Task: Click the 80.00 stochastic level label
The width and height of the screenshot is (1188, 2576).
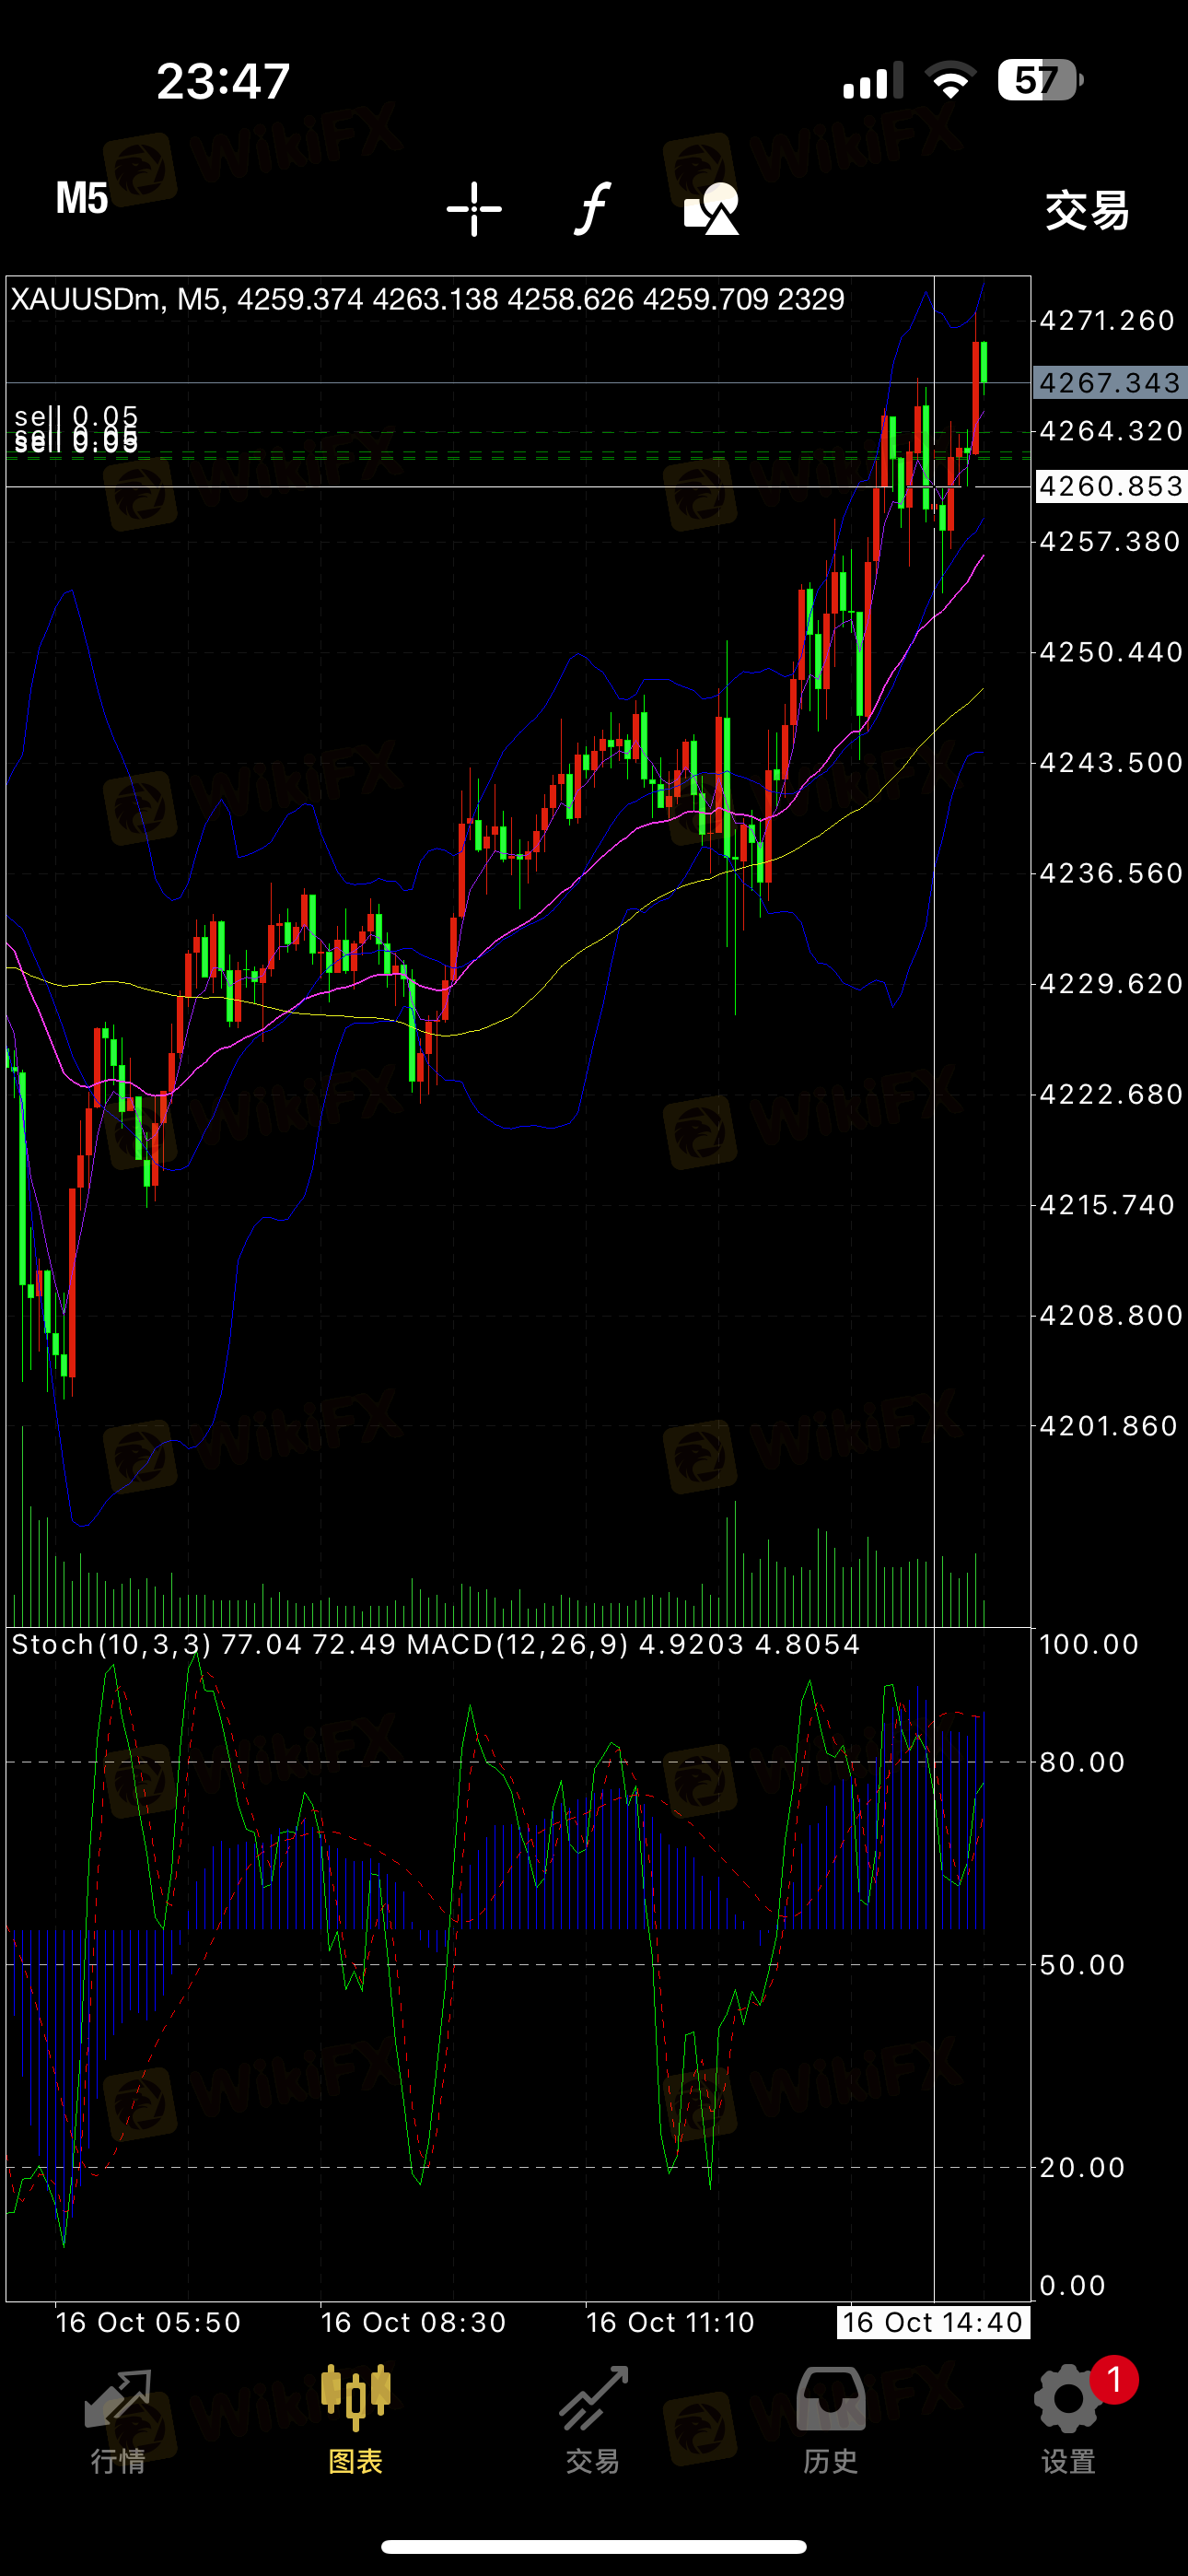Action: [x=1082, y=1762]
